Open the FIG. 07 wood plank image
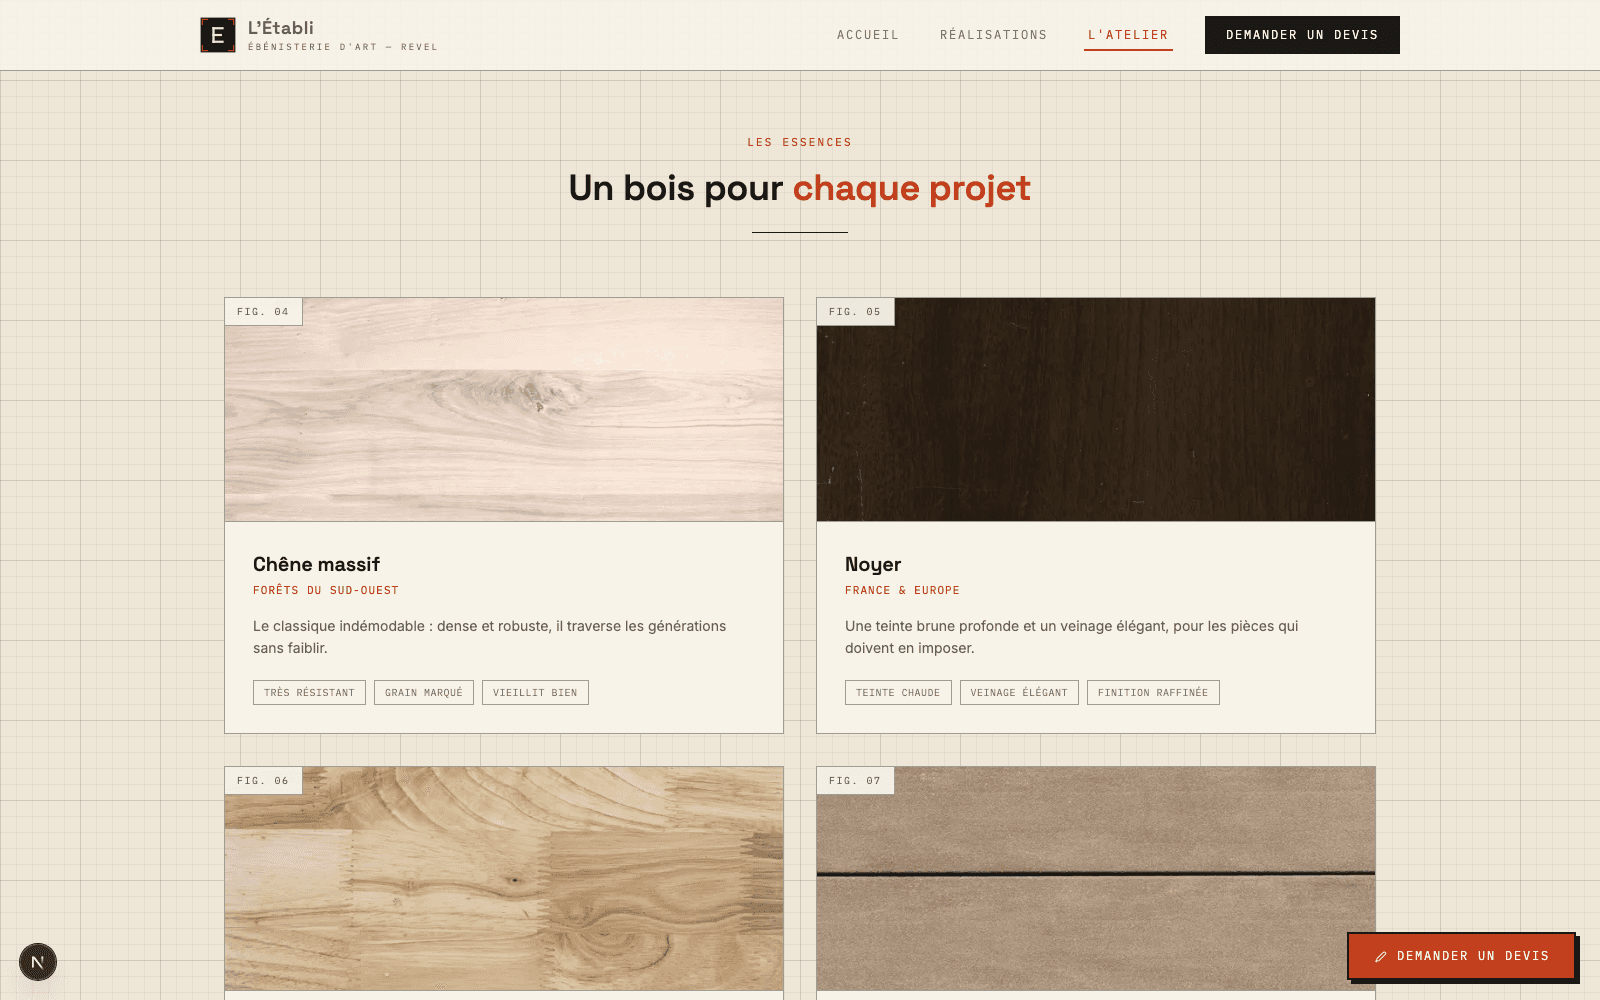Screen dimensions: 1600x1000 pyautogui.click(x=1096, y=879)
